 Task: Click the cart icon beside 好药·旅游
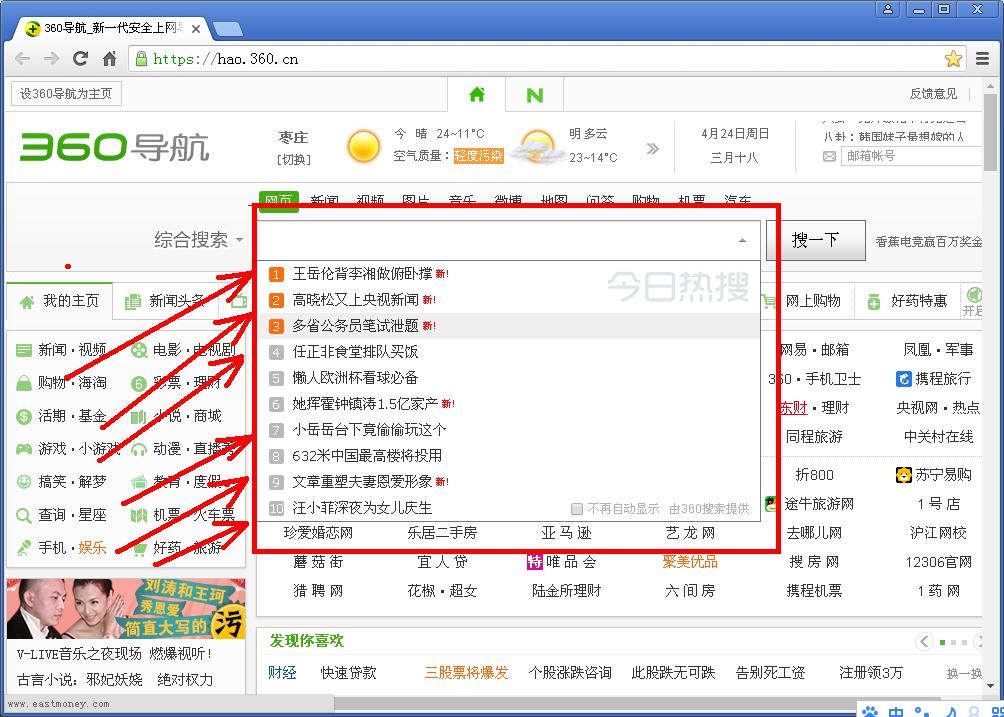tap(139, 549)
